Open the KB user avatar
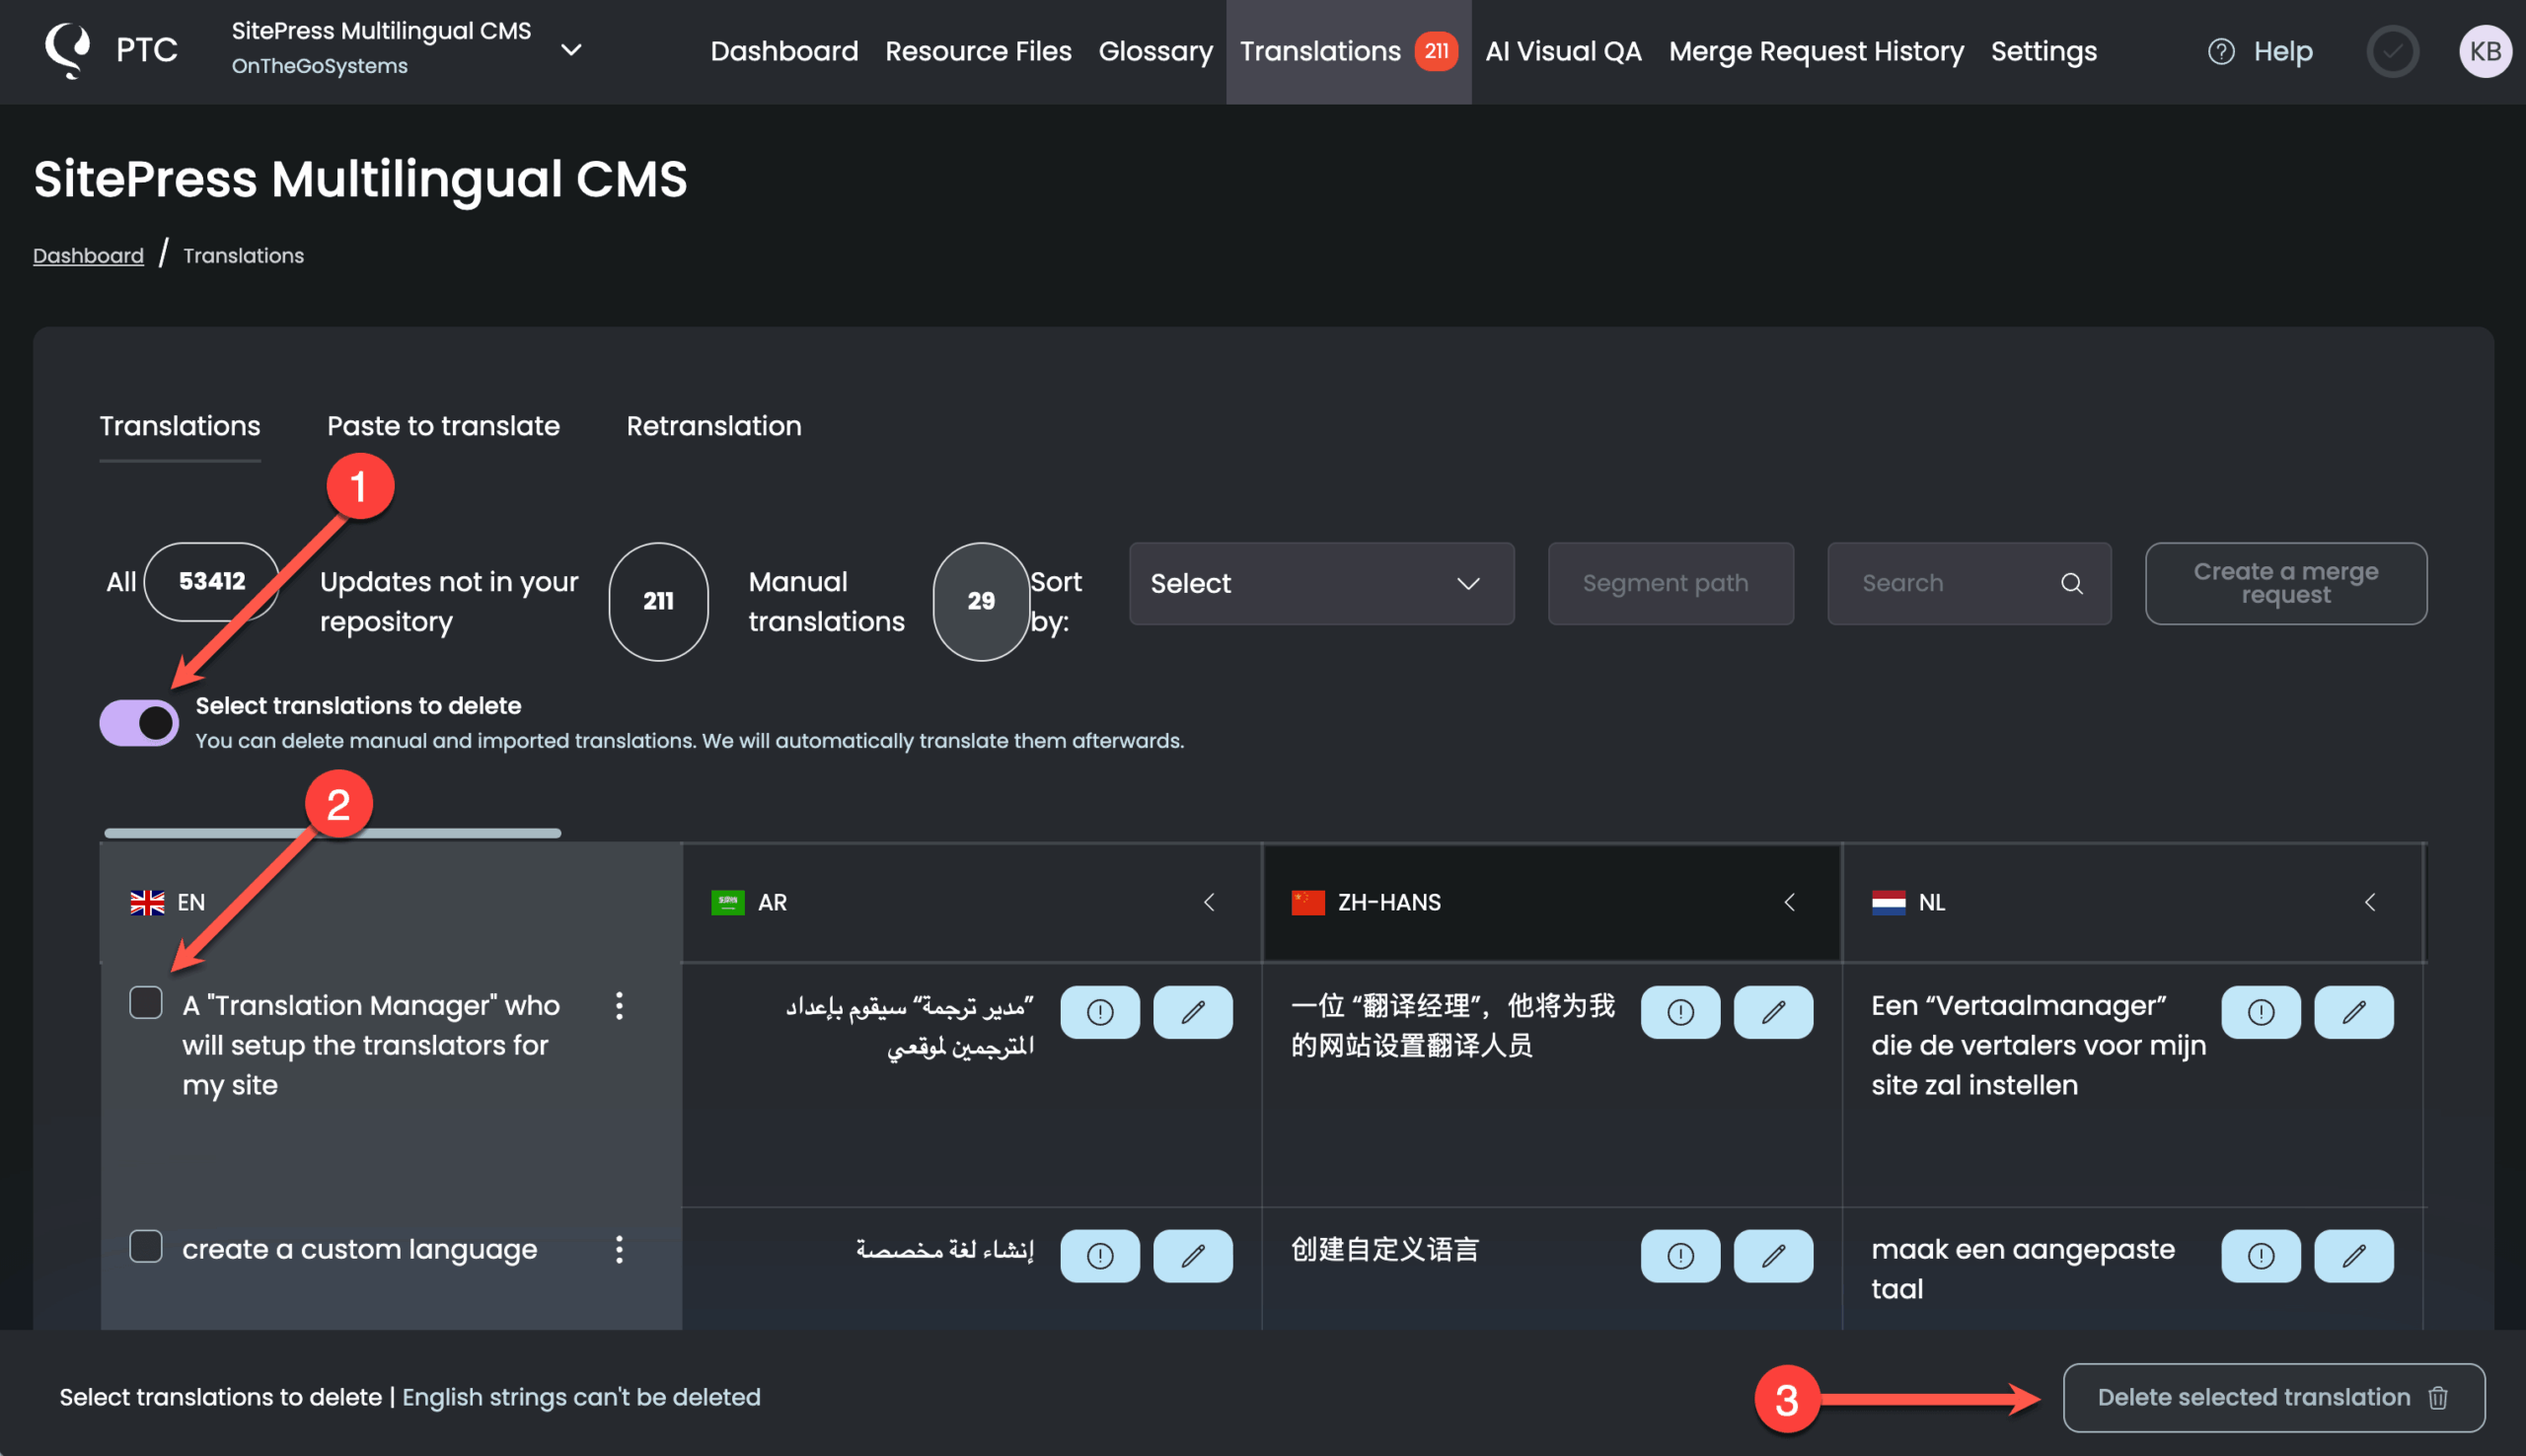This screenshot has height=1456, width=2526. point(2484,51)
